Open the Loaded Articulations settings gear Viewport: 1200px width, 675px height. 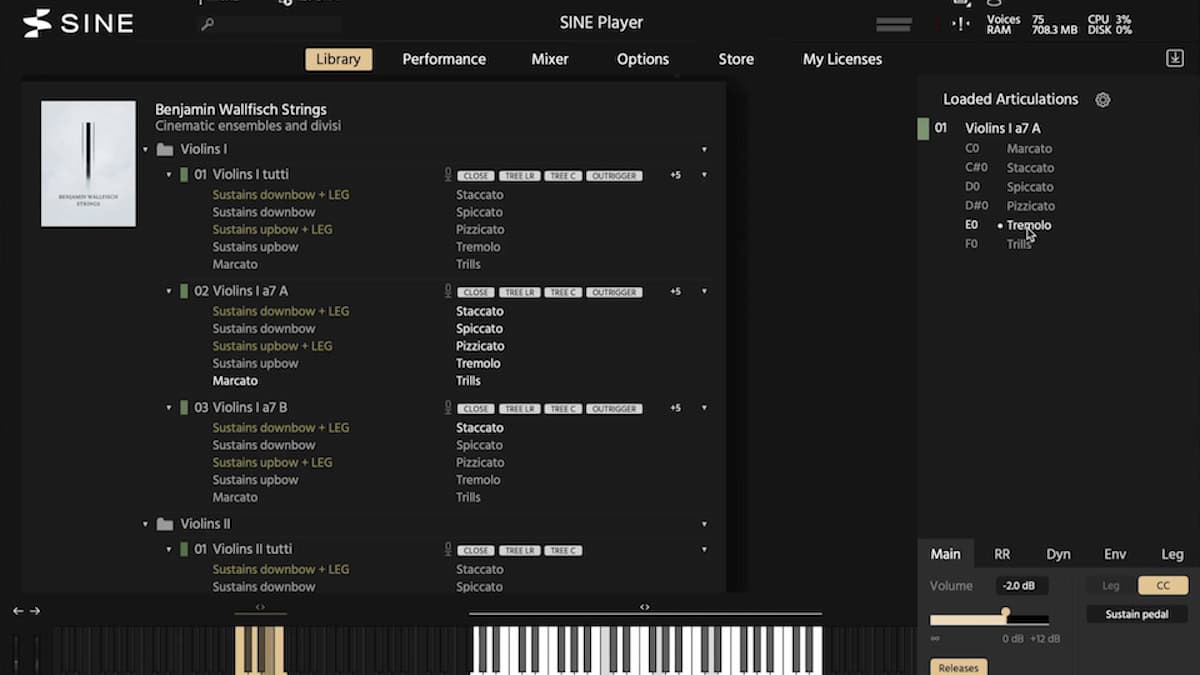point(1102,100)
